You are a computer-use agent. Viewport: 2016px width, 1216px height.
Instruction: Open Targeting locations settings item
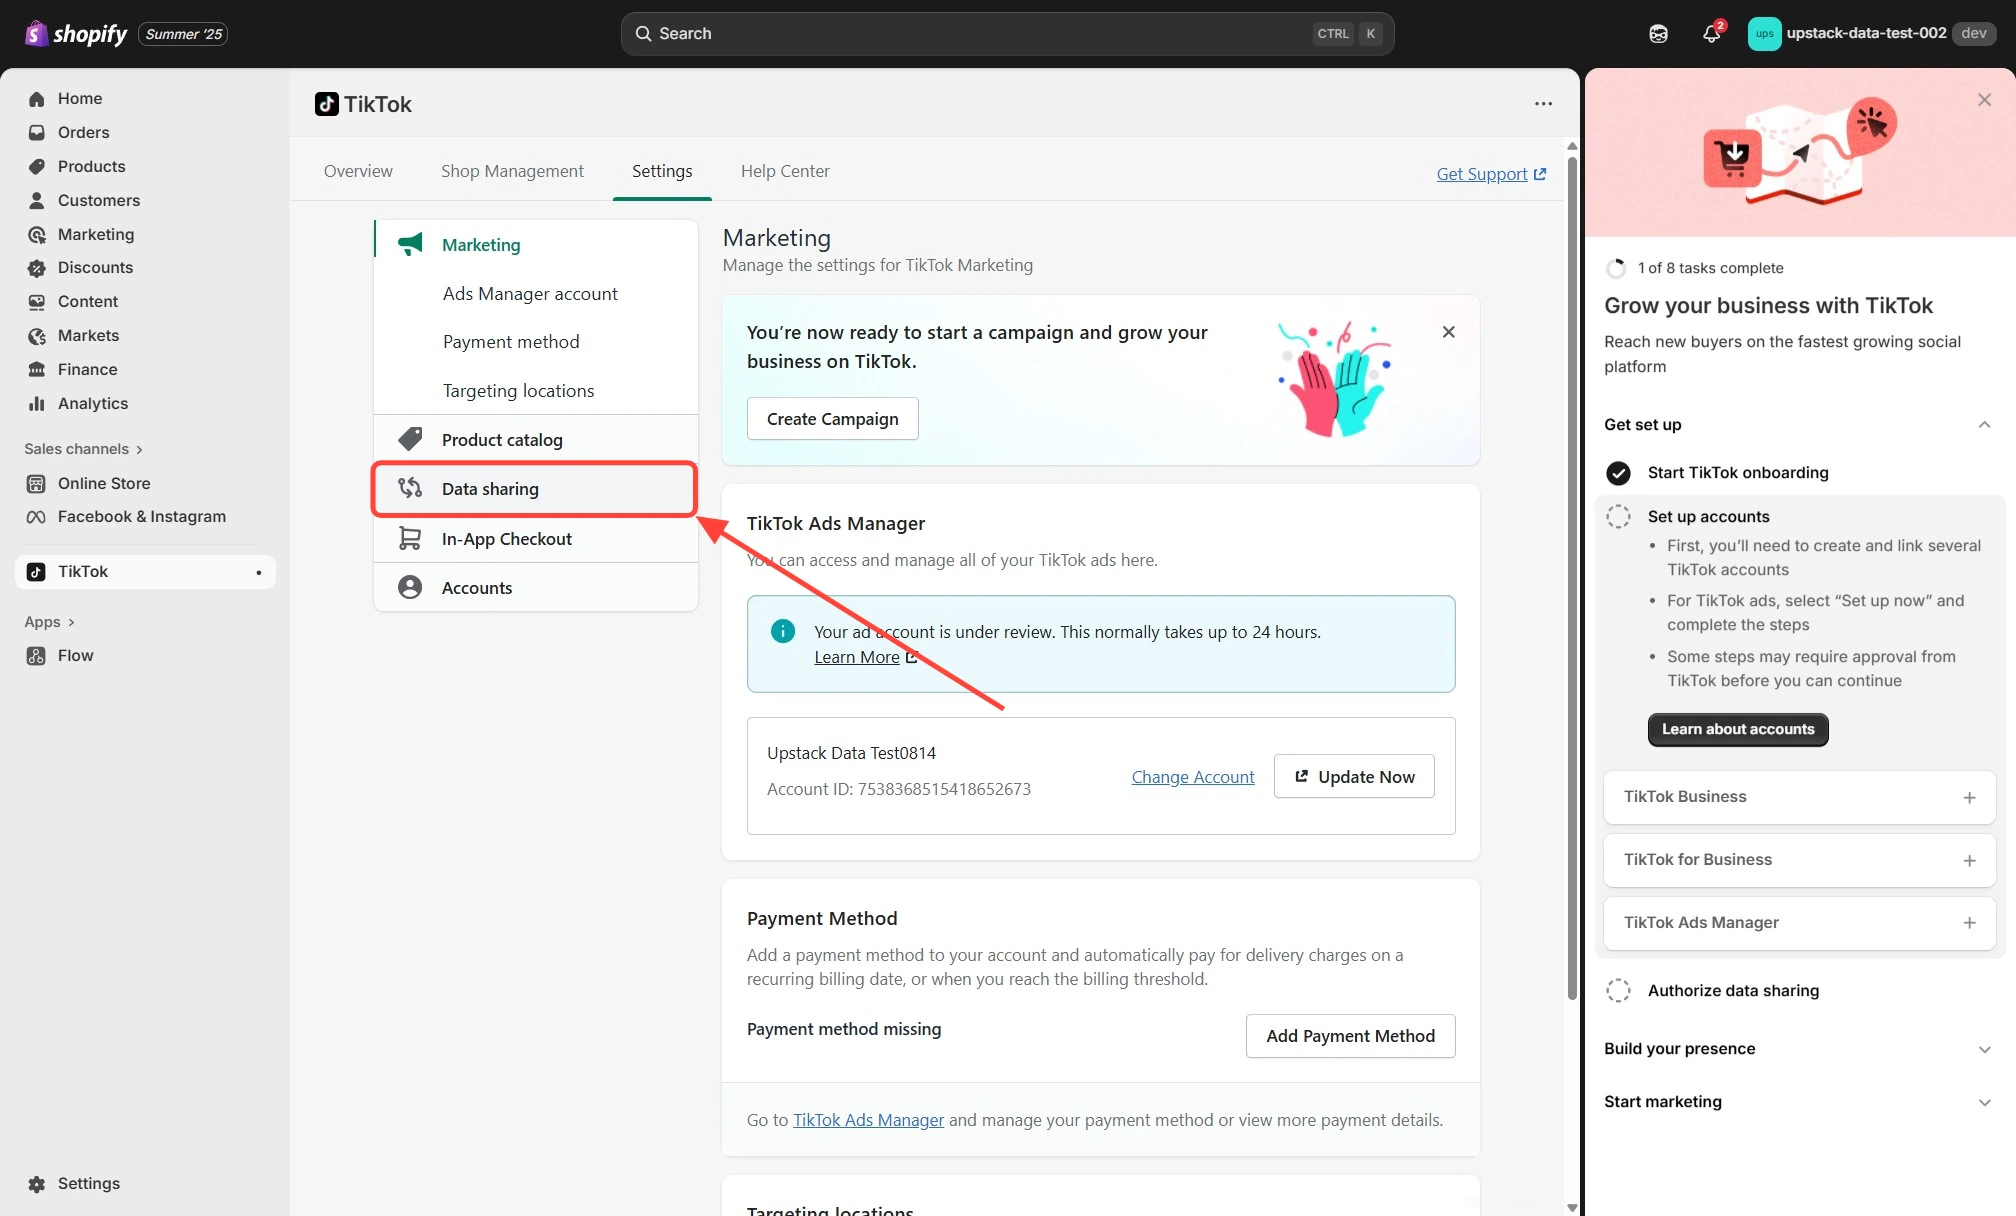coord(518,391)
